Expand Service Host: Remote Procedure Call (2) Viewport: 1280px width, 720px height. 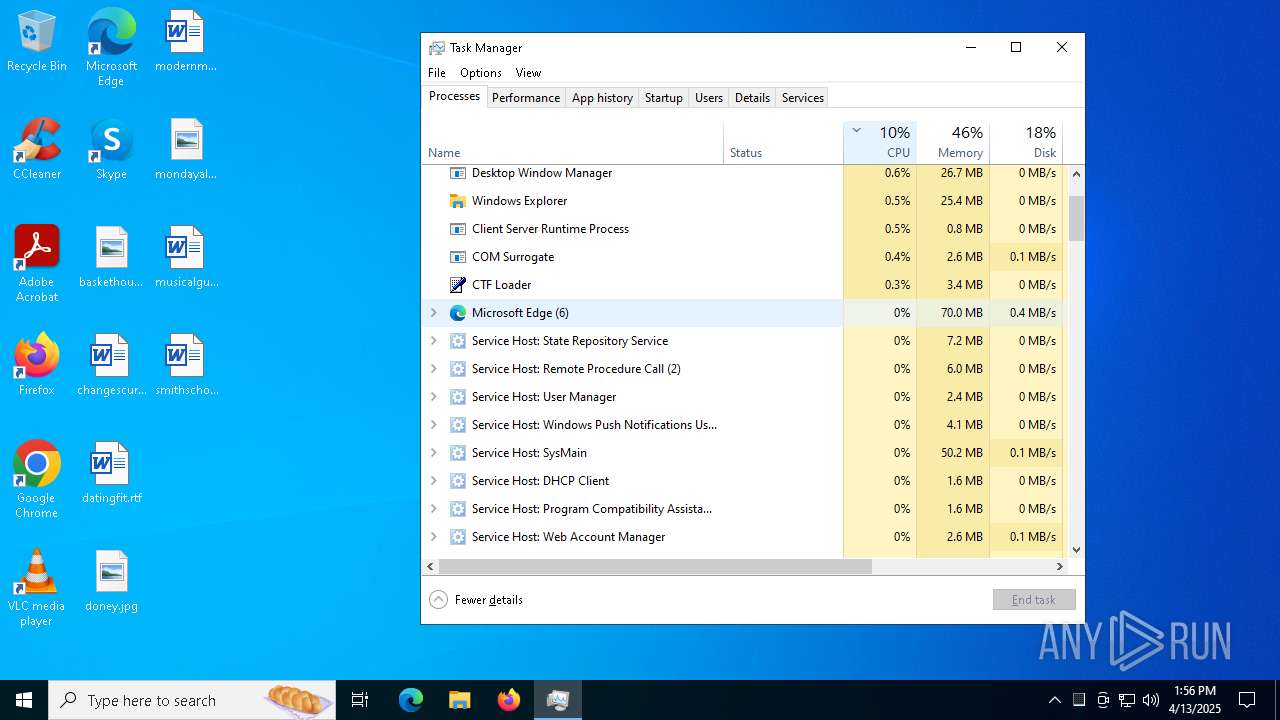[x=433, y=369]
